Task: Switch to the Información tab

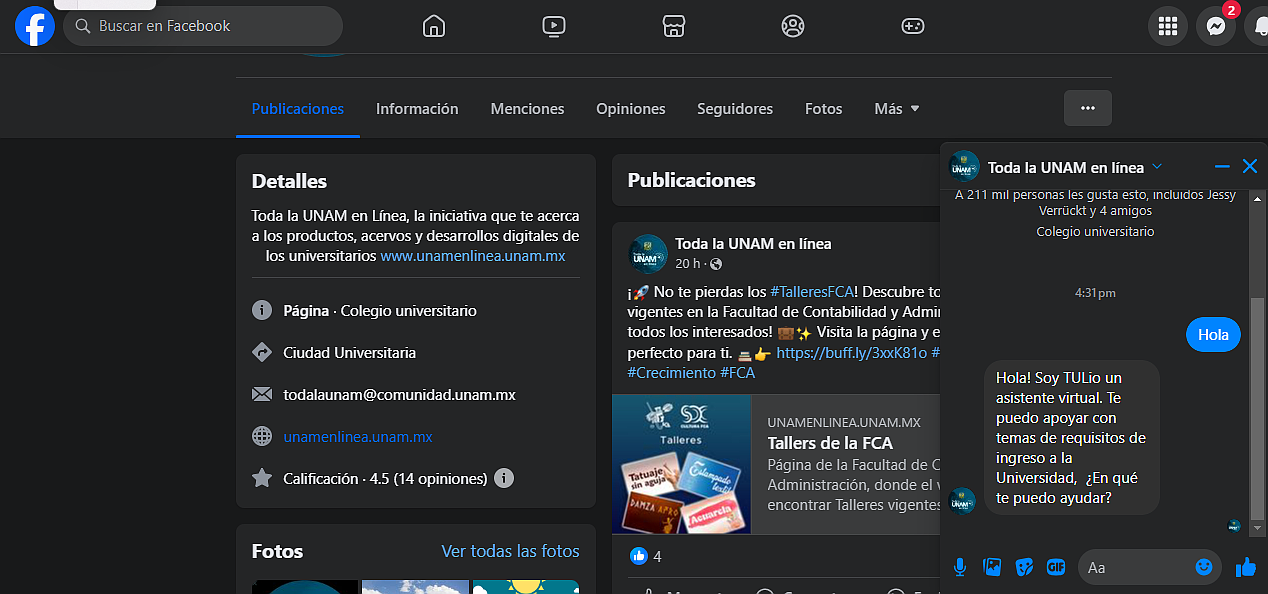Action: [417, 109]
